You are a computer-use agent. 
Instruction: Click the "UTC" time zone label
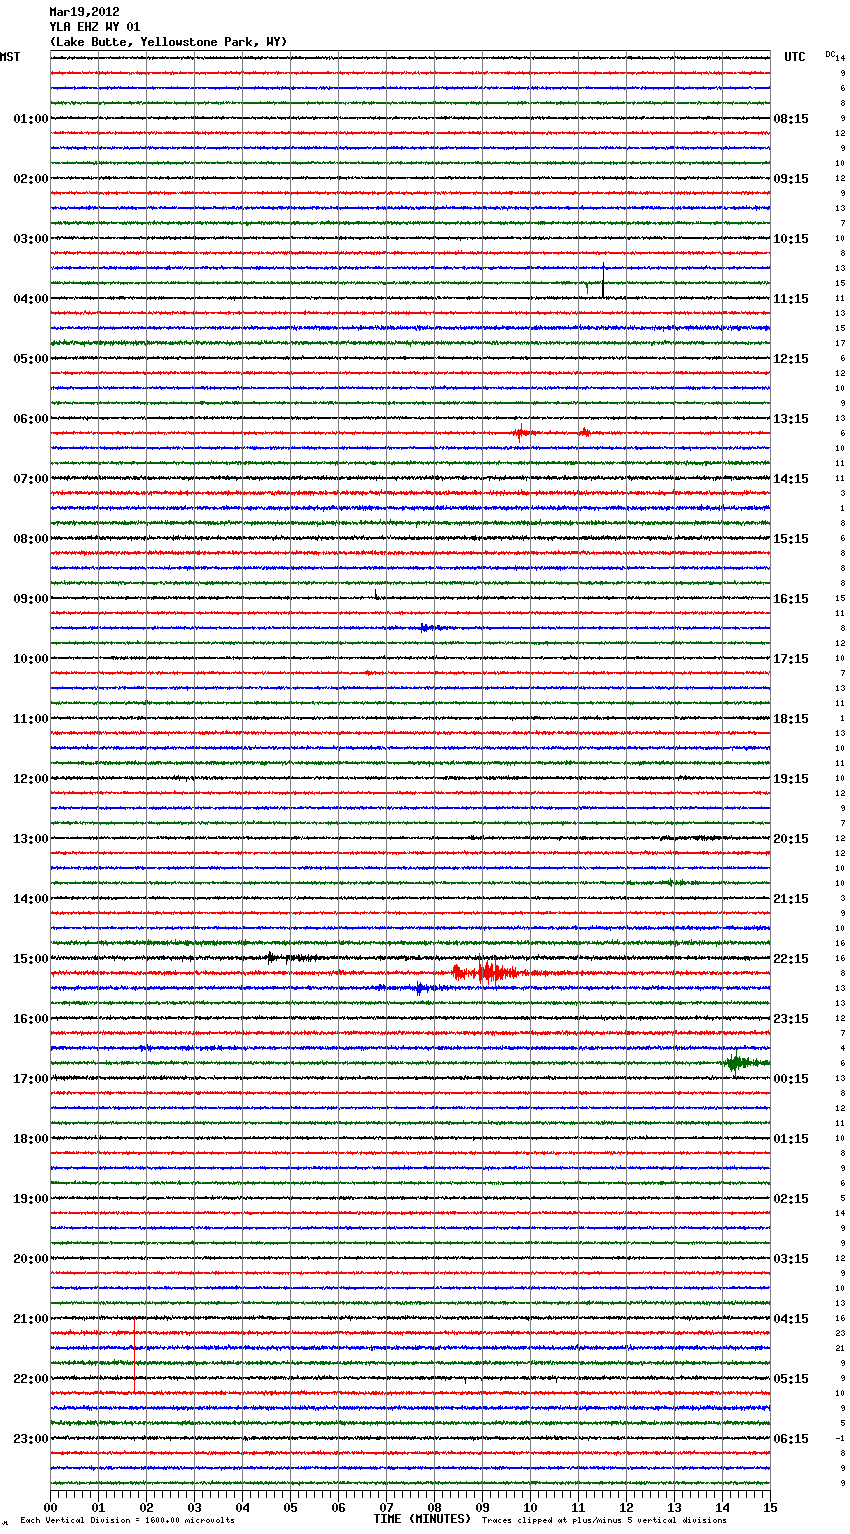click(x=795, y=57)
